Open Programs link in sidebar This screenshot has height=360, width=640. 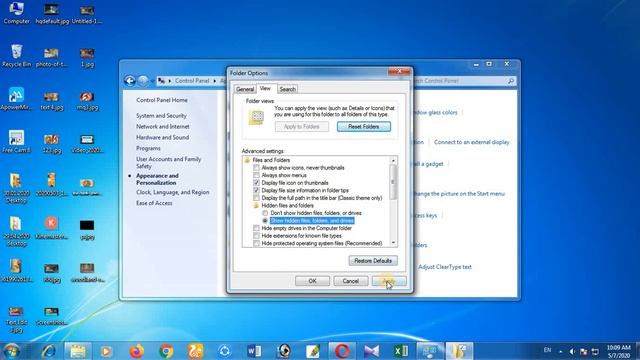tap(148, 148)
